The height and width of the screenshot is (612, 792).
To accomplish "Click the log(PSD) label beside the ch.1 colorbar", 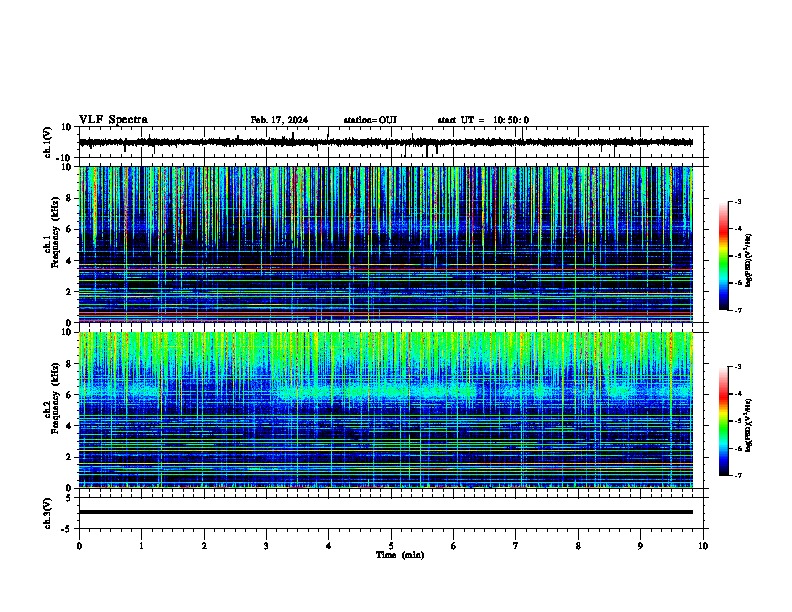I will (x=748, y=261).
